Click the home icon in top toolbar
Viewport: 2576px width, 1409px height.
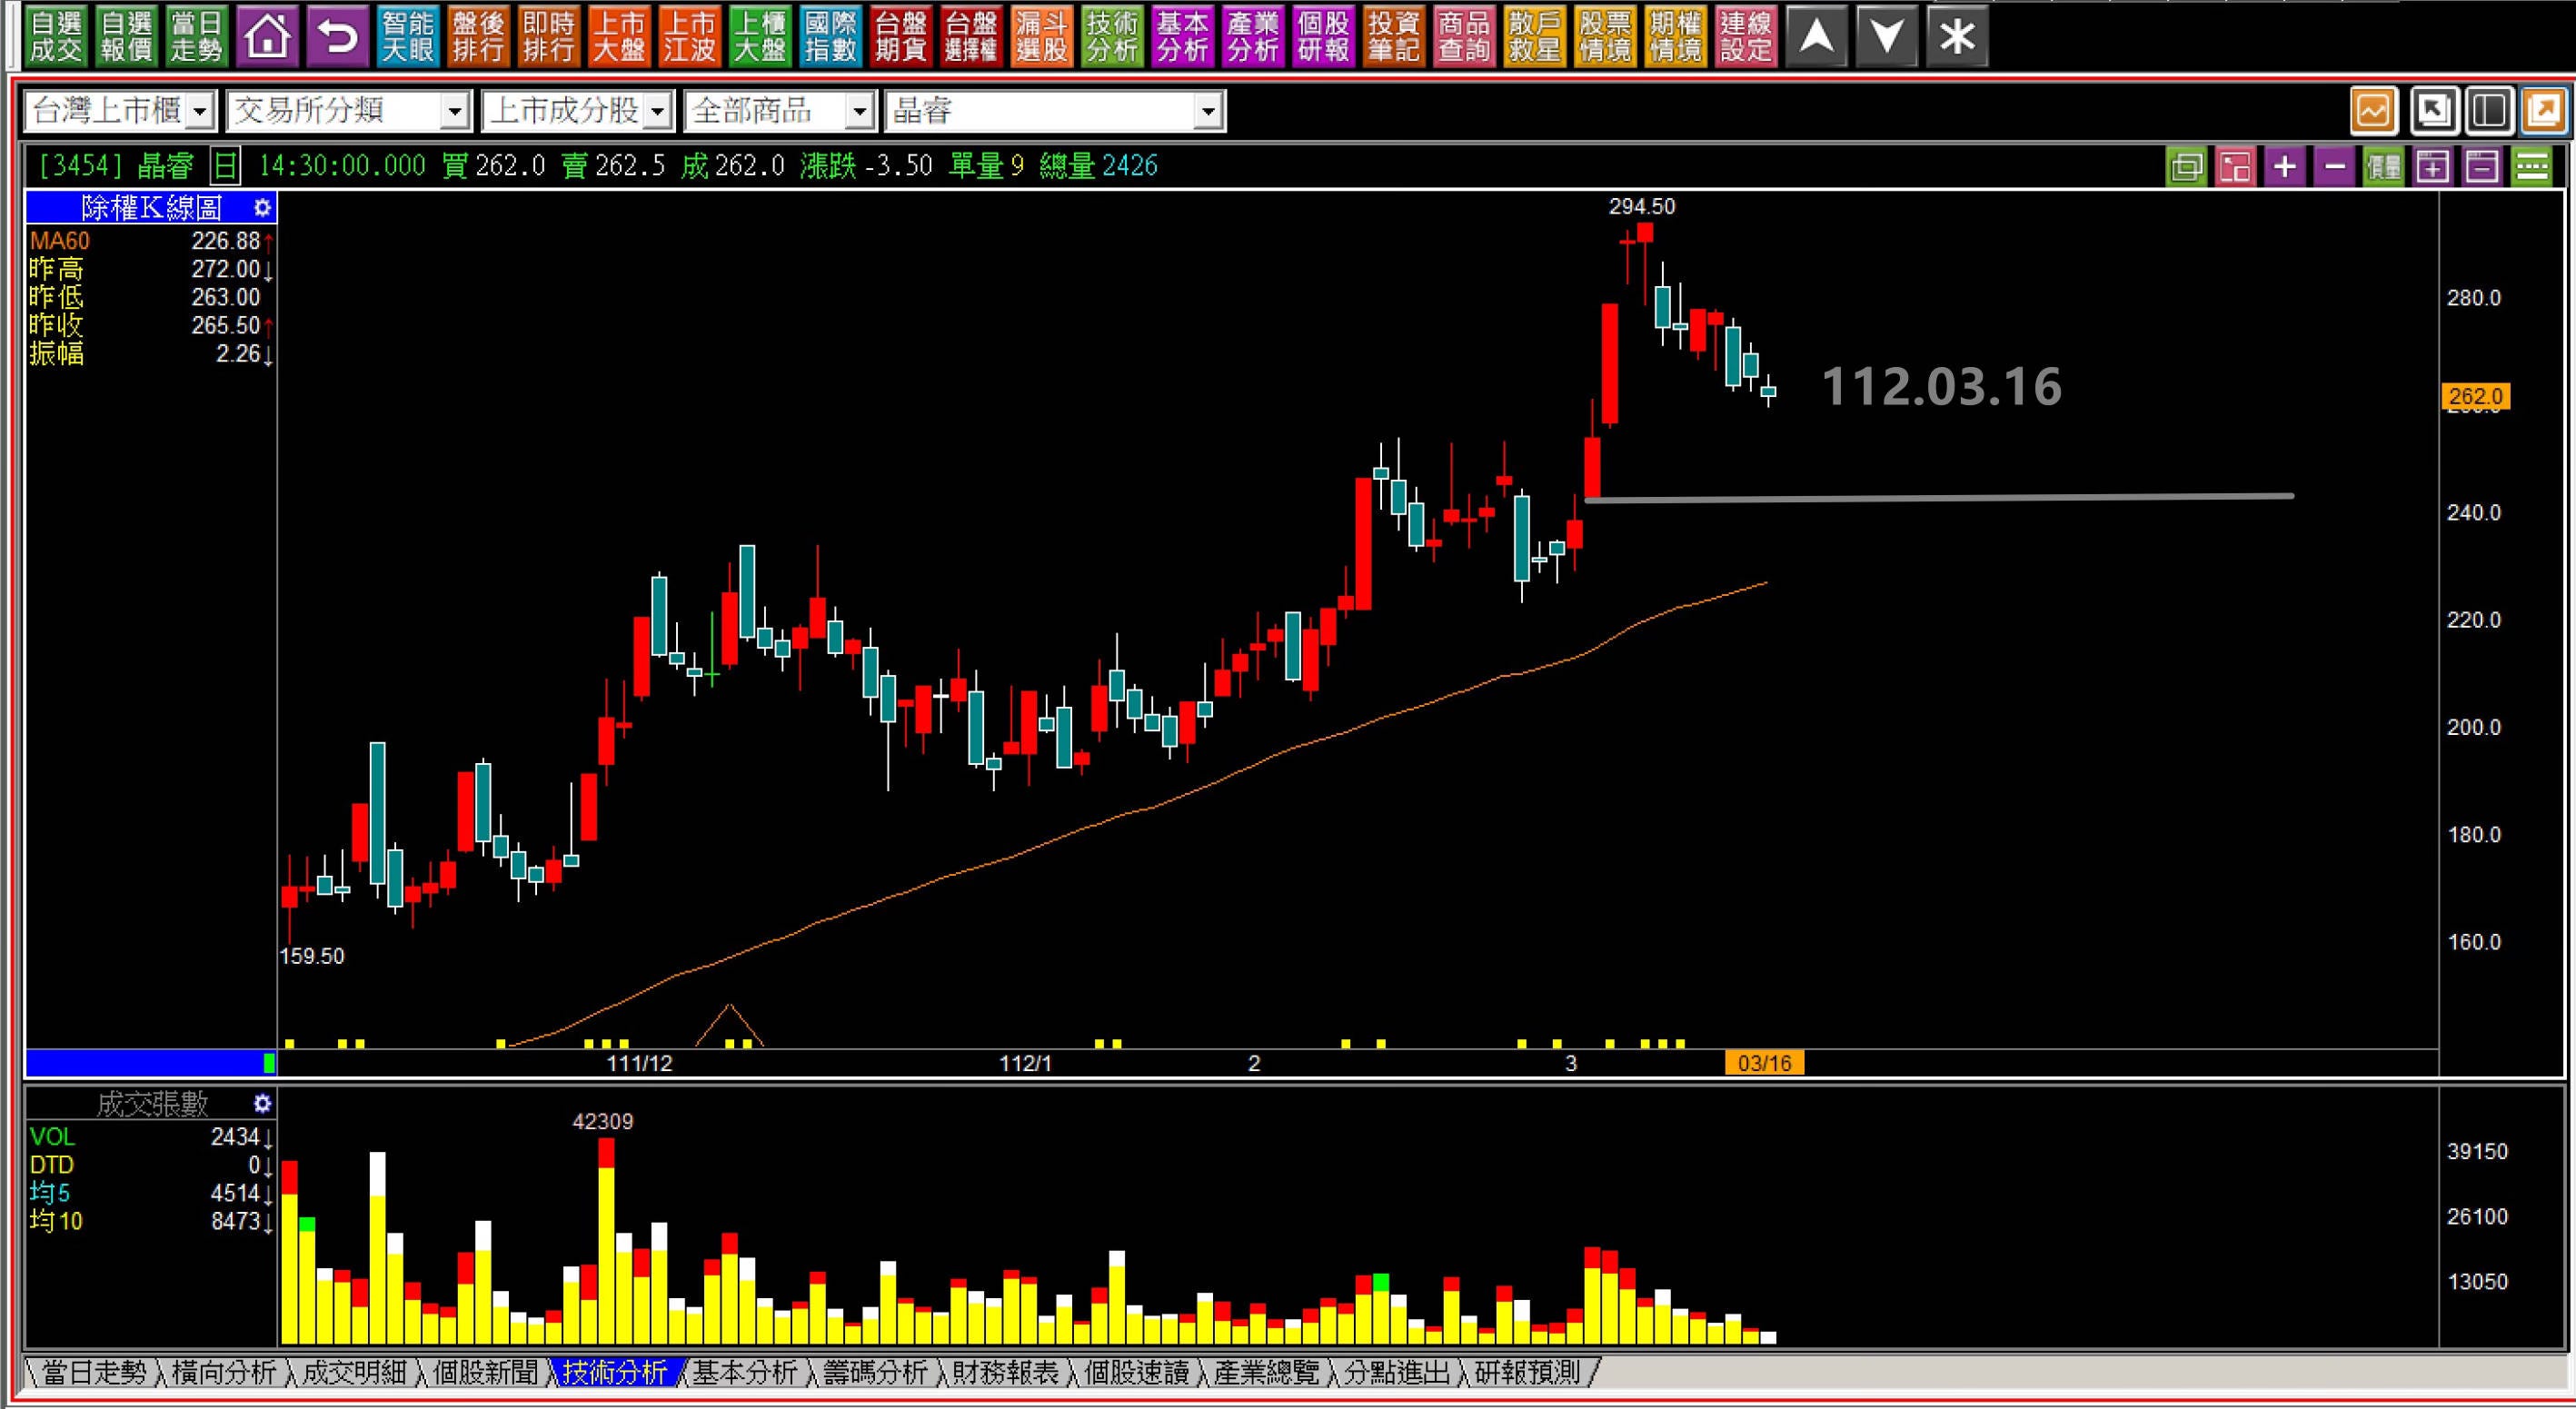(267, 38)
